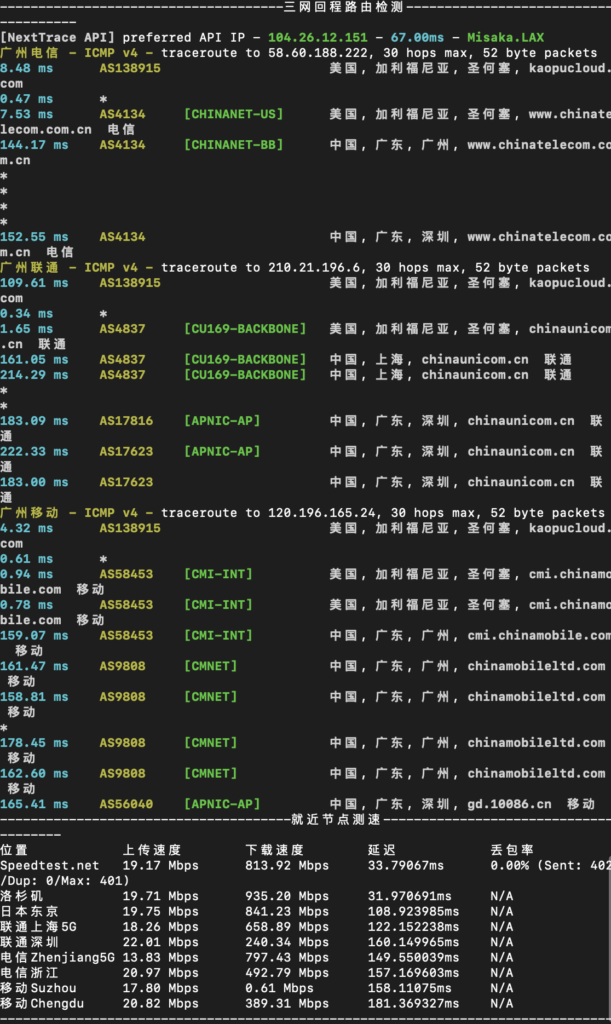611x1024 pixels.
Task: Select the Speedtest.net row name
Action: pos(50,865)
